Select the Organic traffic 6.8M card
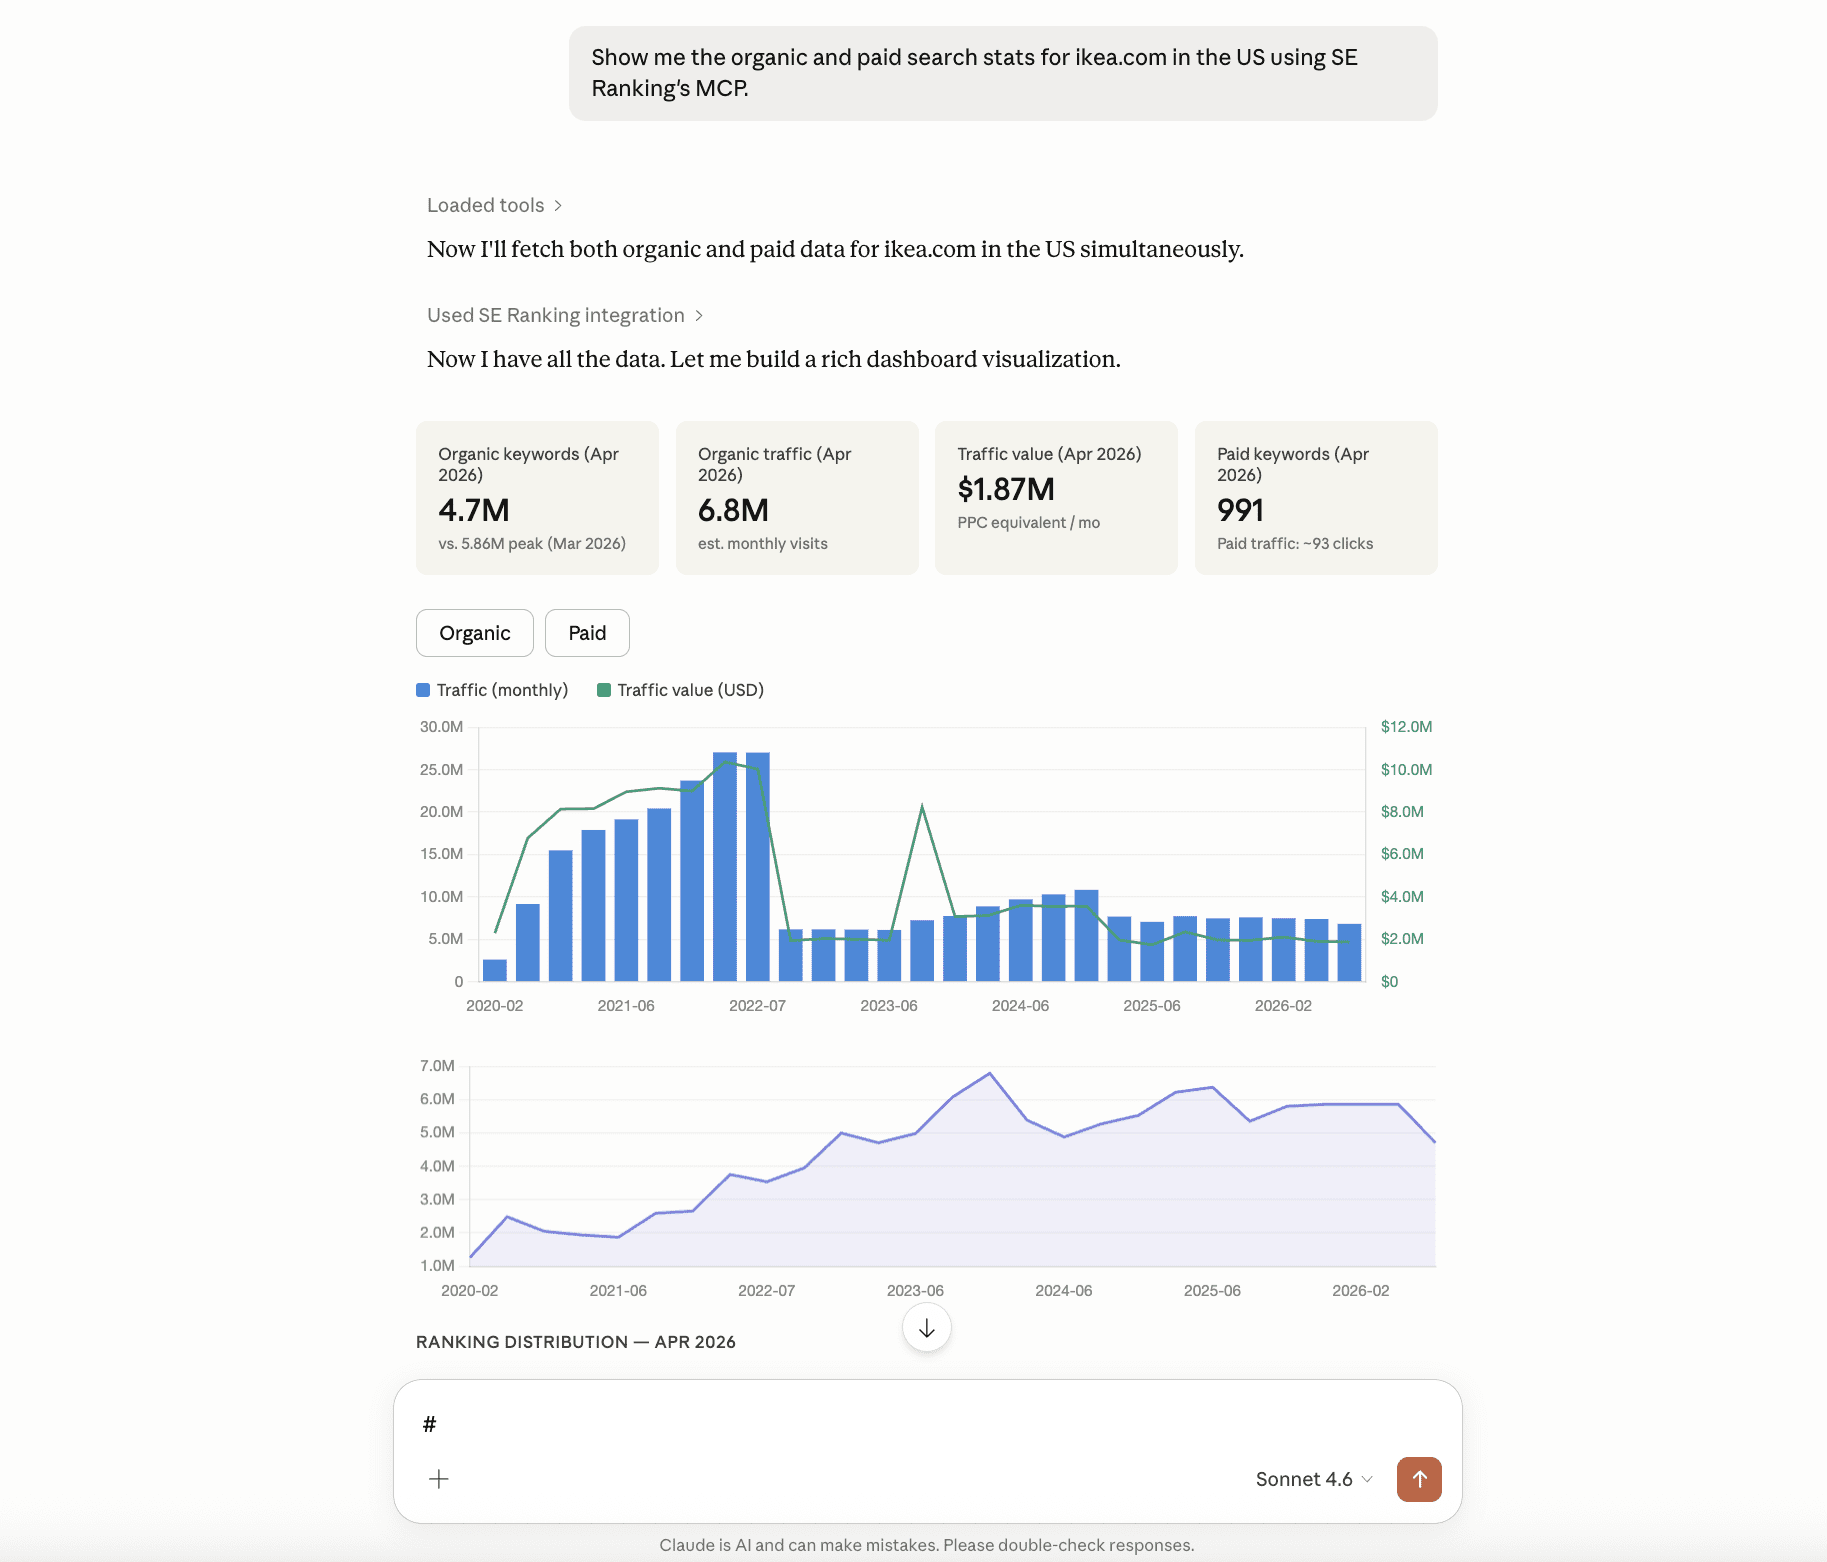The height and width of the screenshot is (1562, 1827). click(797, 498)
